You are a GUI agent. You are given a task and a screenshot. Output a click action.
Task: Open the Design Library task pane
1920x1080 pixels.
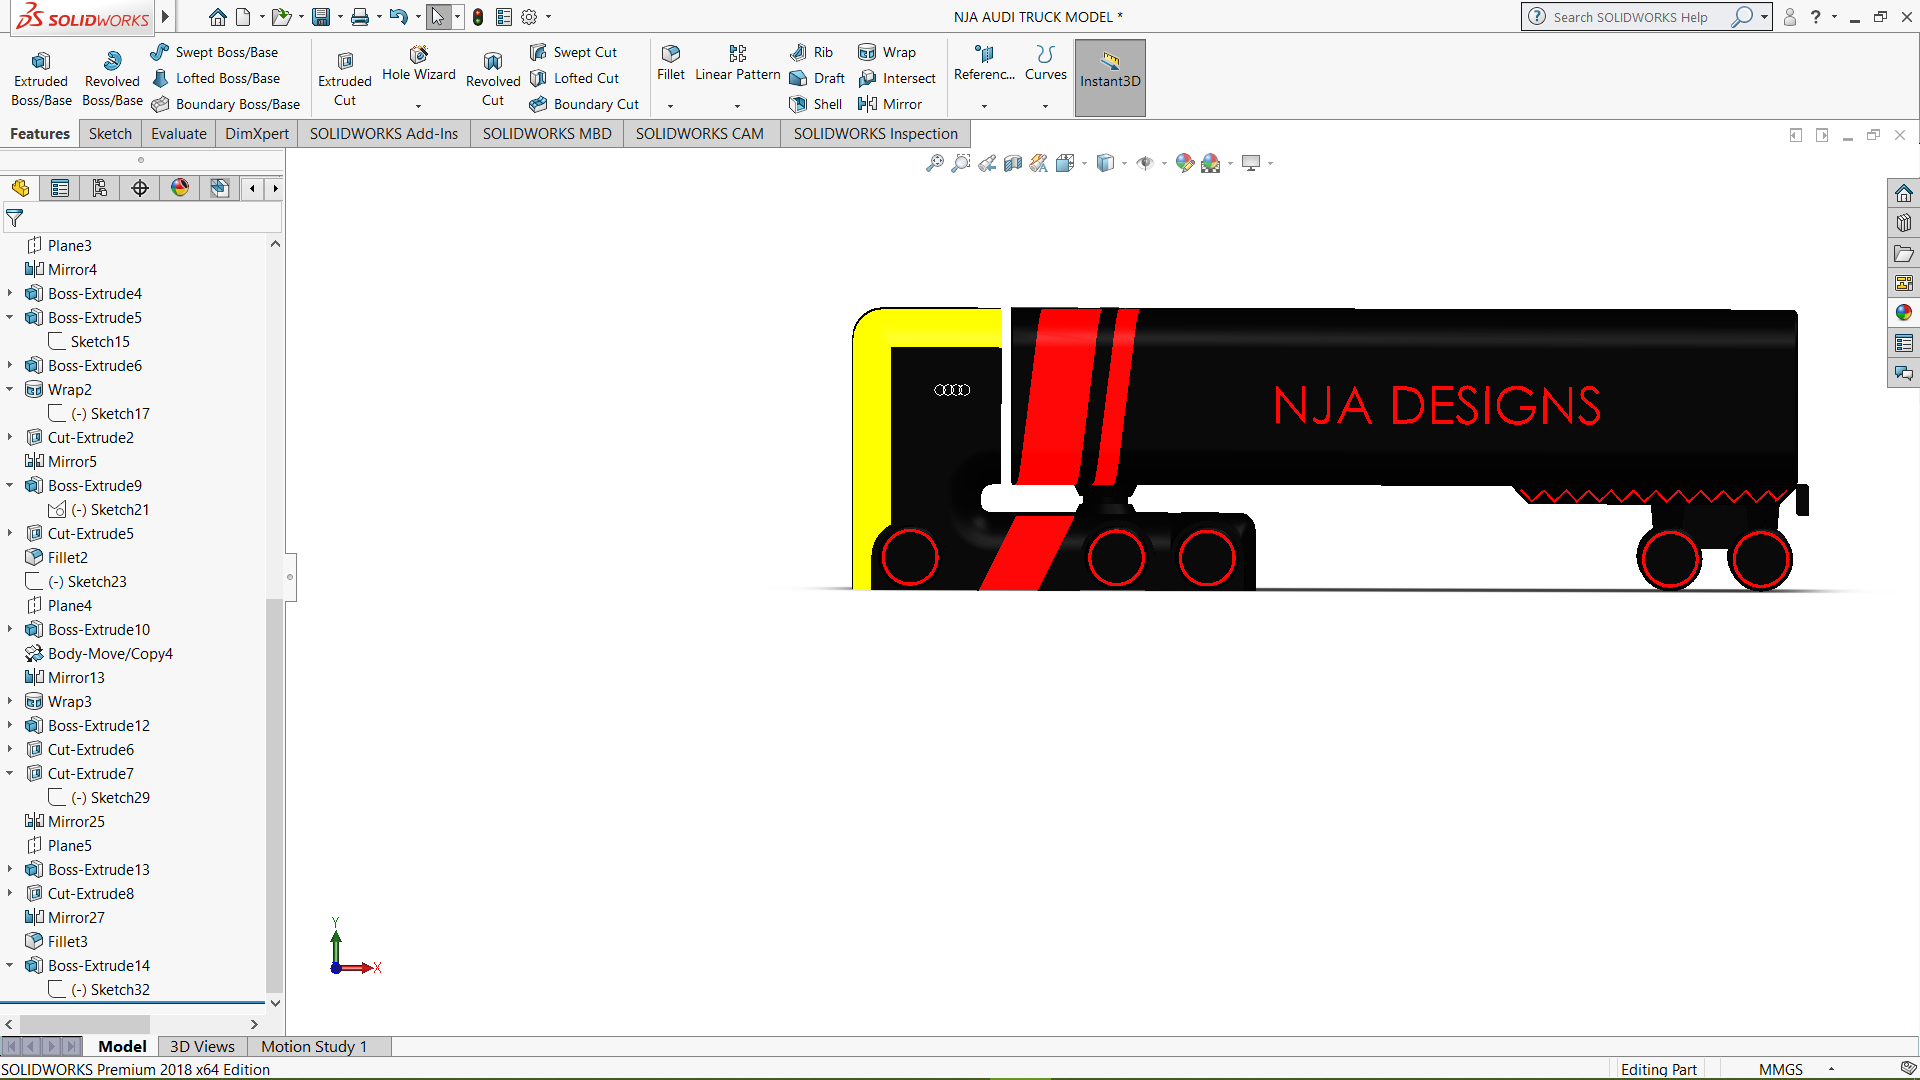click(x=1903, y=223)
